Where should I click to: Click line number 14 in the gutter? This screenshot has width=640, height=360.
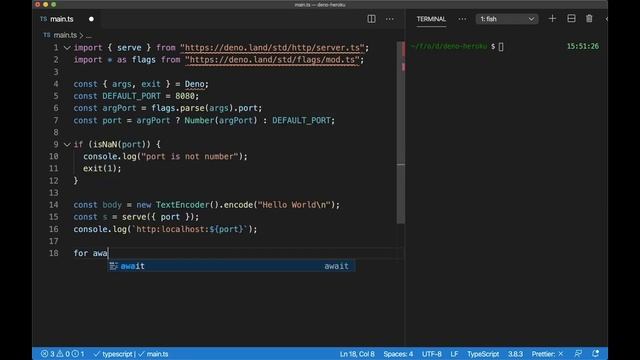pyautogui.click(x=53, y=205)
